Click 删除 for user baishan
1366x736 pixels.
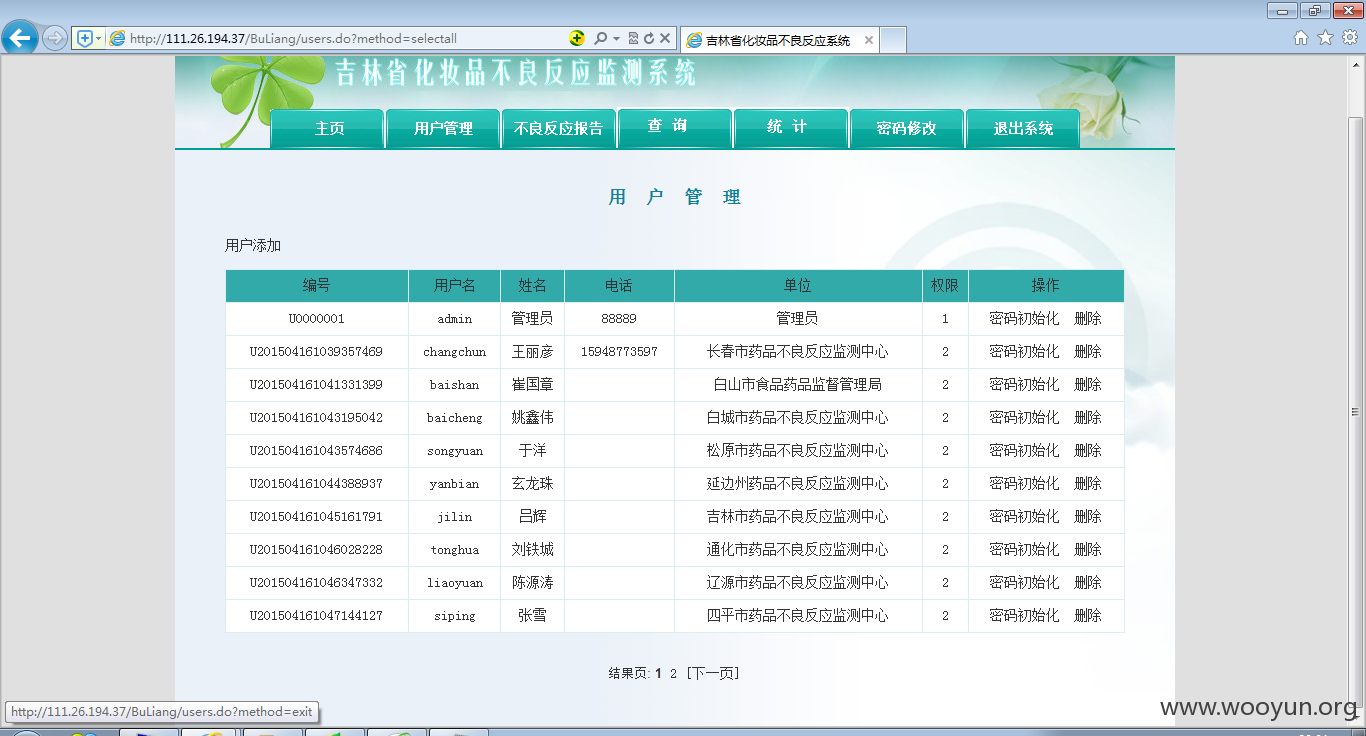point(1088,385)
